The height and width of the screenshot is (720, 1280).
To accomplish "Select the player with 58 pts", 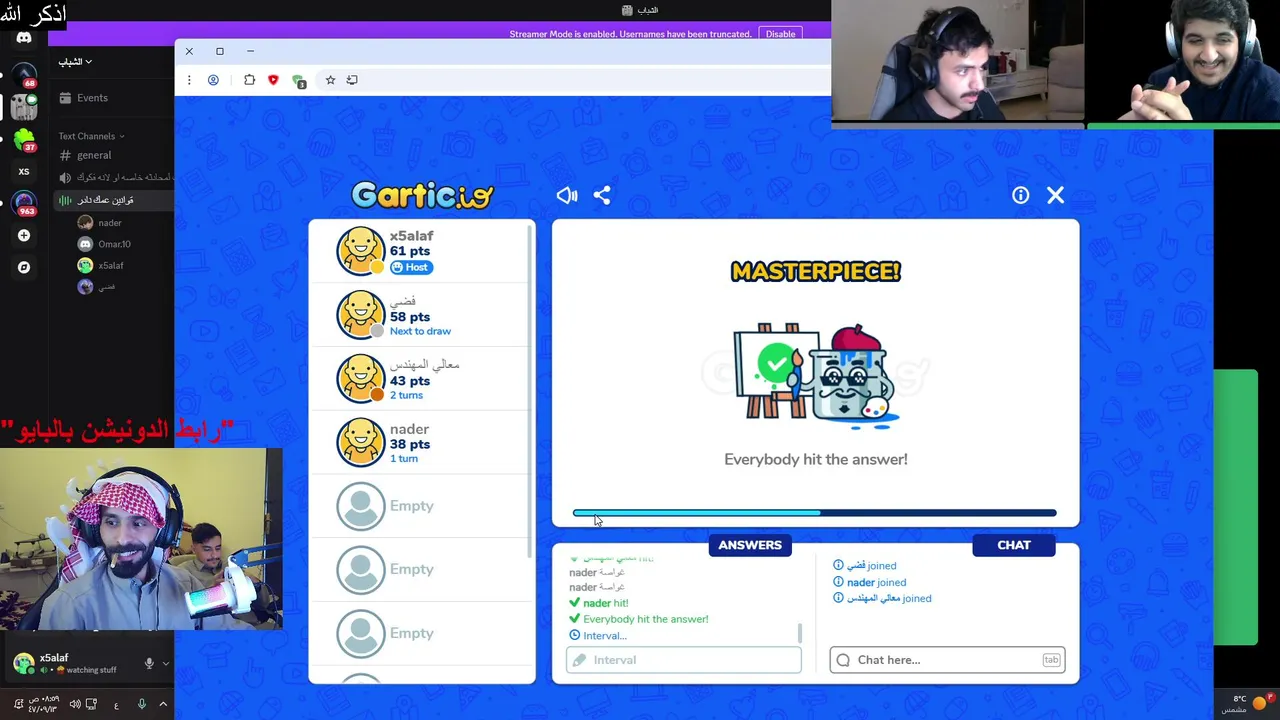I will [418, 315].
